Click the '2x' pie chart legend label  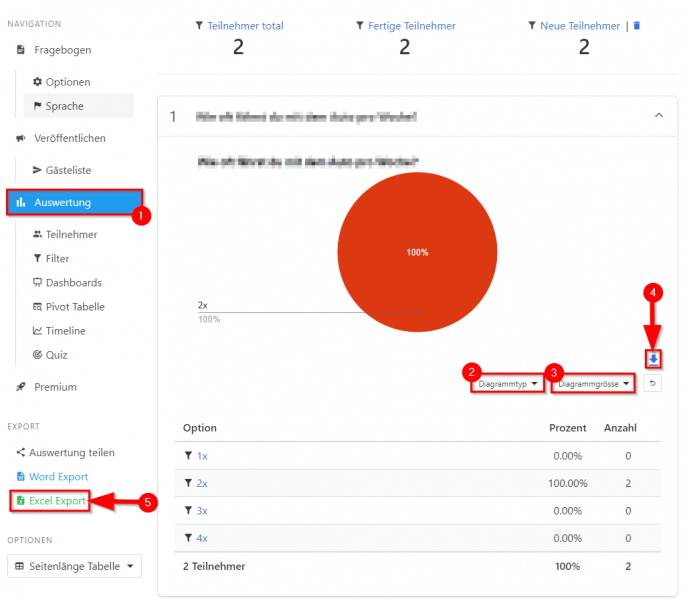coord(203,305)
